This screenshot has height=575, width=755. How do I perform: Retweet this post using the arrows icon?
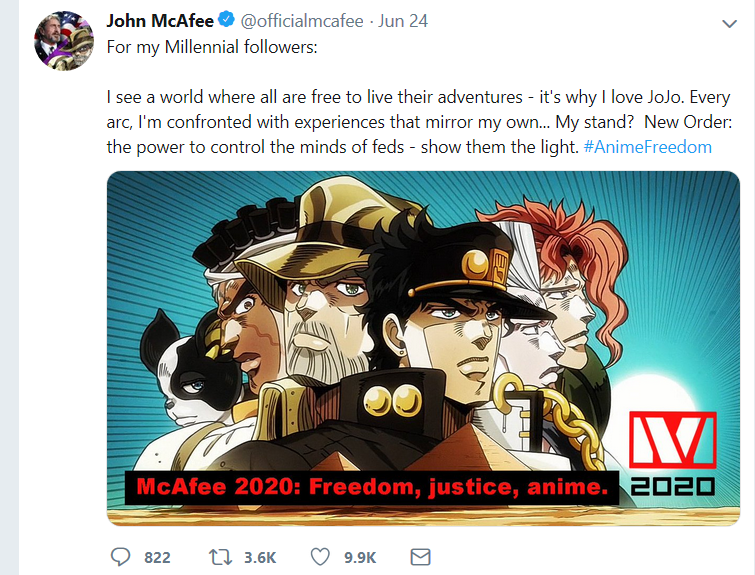click(x=220, y=557)
